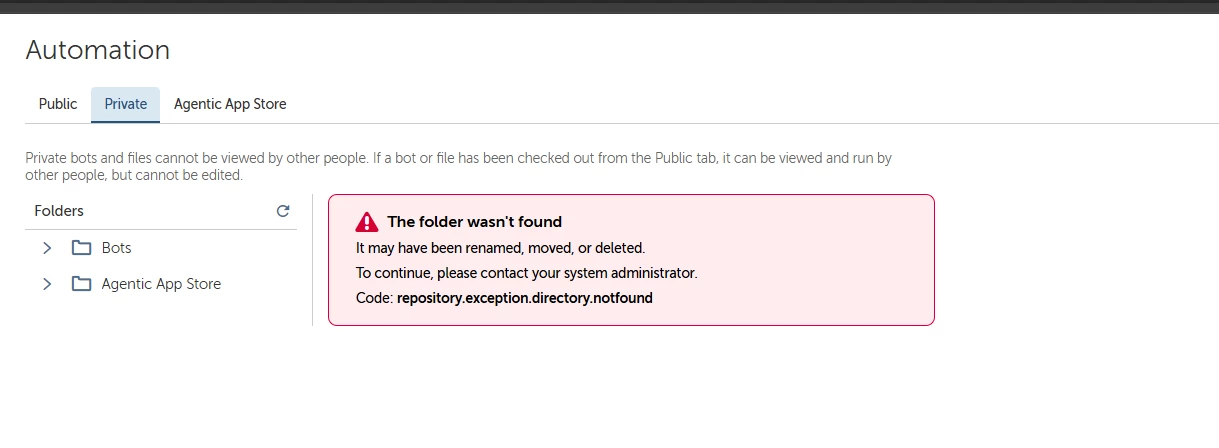Click the divider beside the Folders panel

click(x=313, y=260)
